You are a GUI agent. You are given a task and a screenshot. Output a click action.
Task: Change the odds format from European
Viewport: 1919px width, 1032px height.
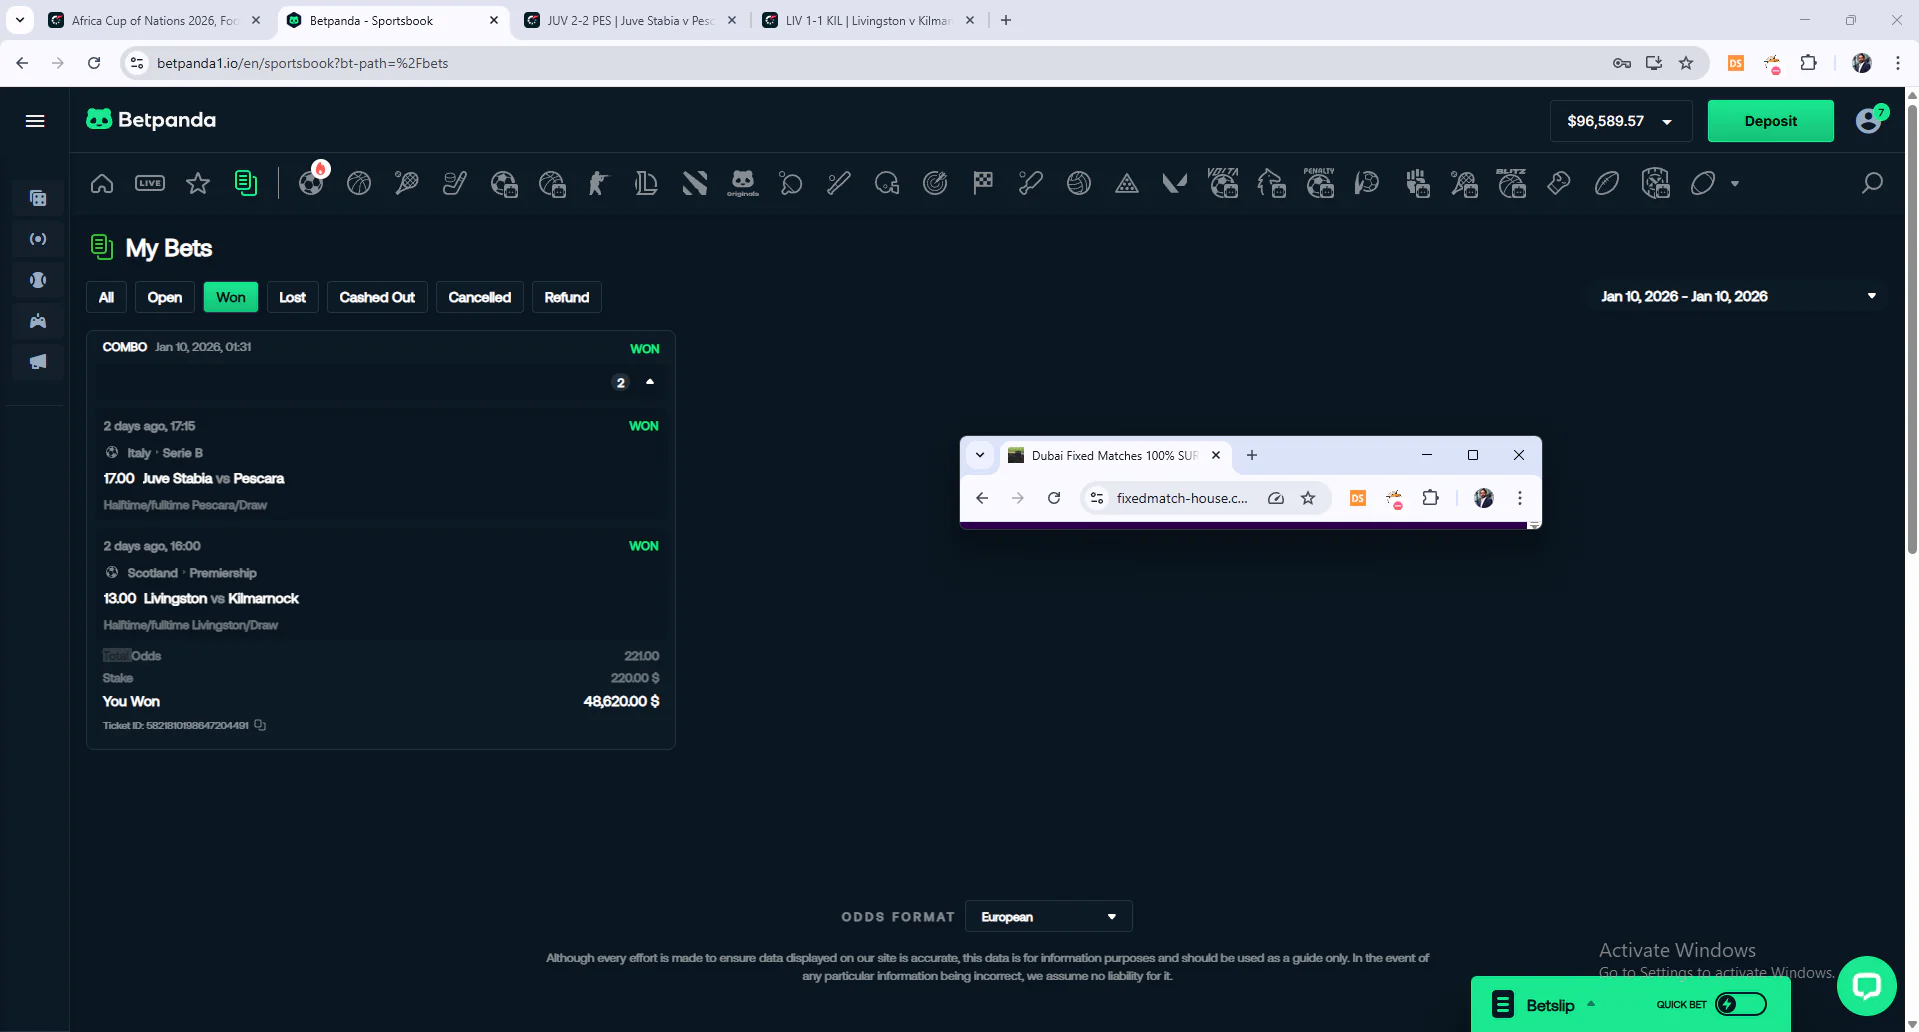tap(1048, 916)
